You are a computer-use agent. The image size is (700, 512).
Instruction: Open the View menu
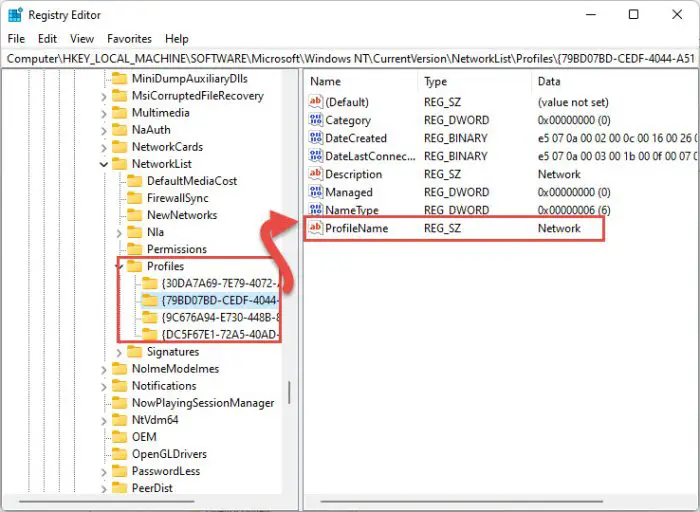(81, 38)
